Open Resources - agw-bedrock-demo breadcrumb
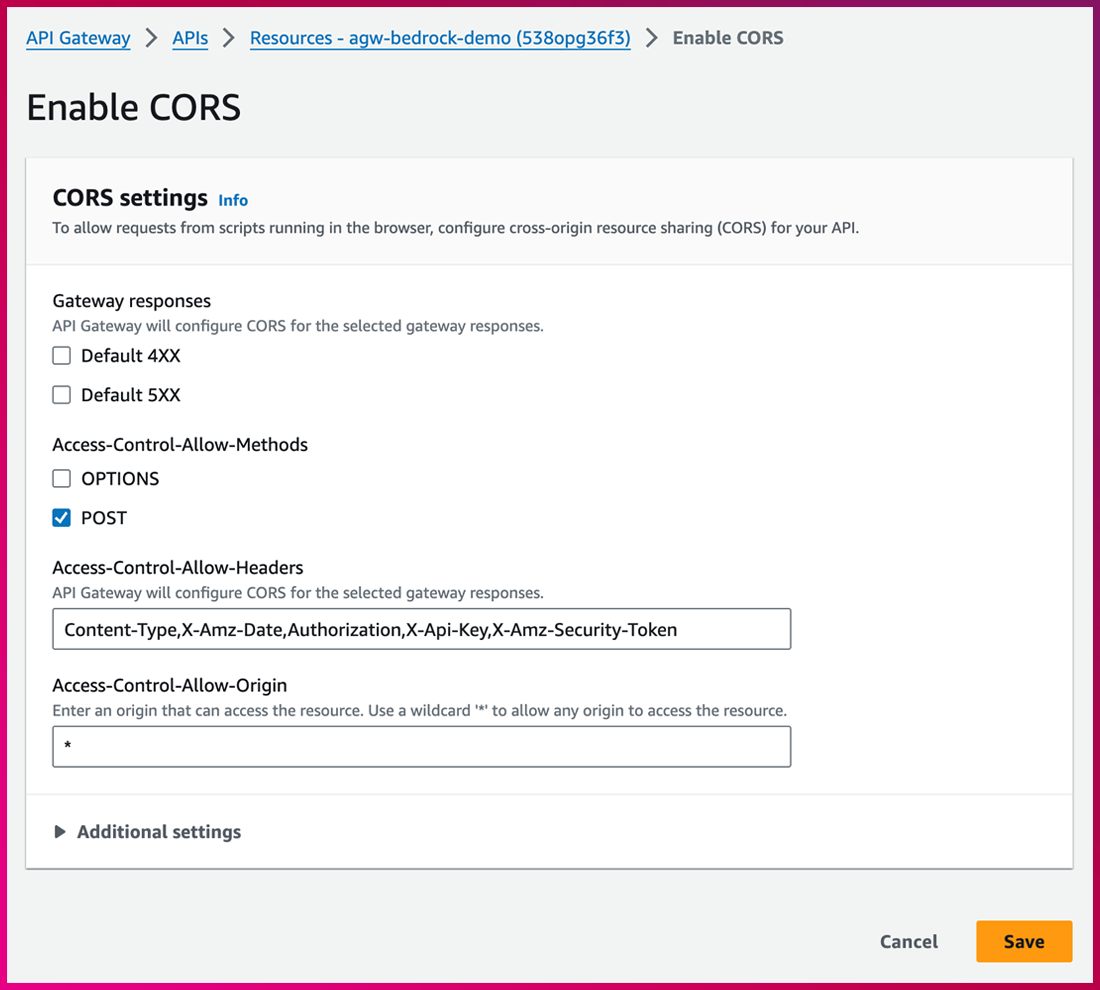 tap(440, 38)
